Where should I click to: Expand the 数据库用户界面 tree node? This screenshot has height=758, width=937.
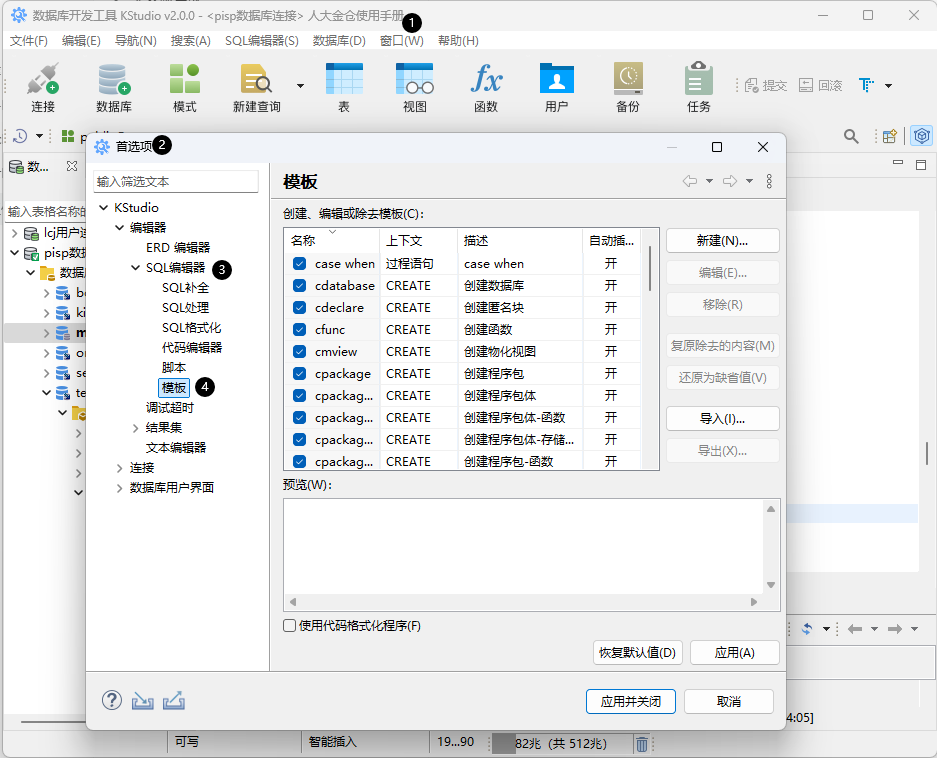[120, 488]
